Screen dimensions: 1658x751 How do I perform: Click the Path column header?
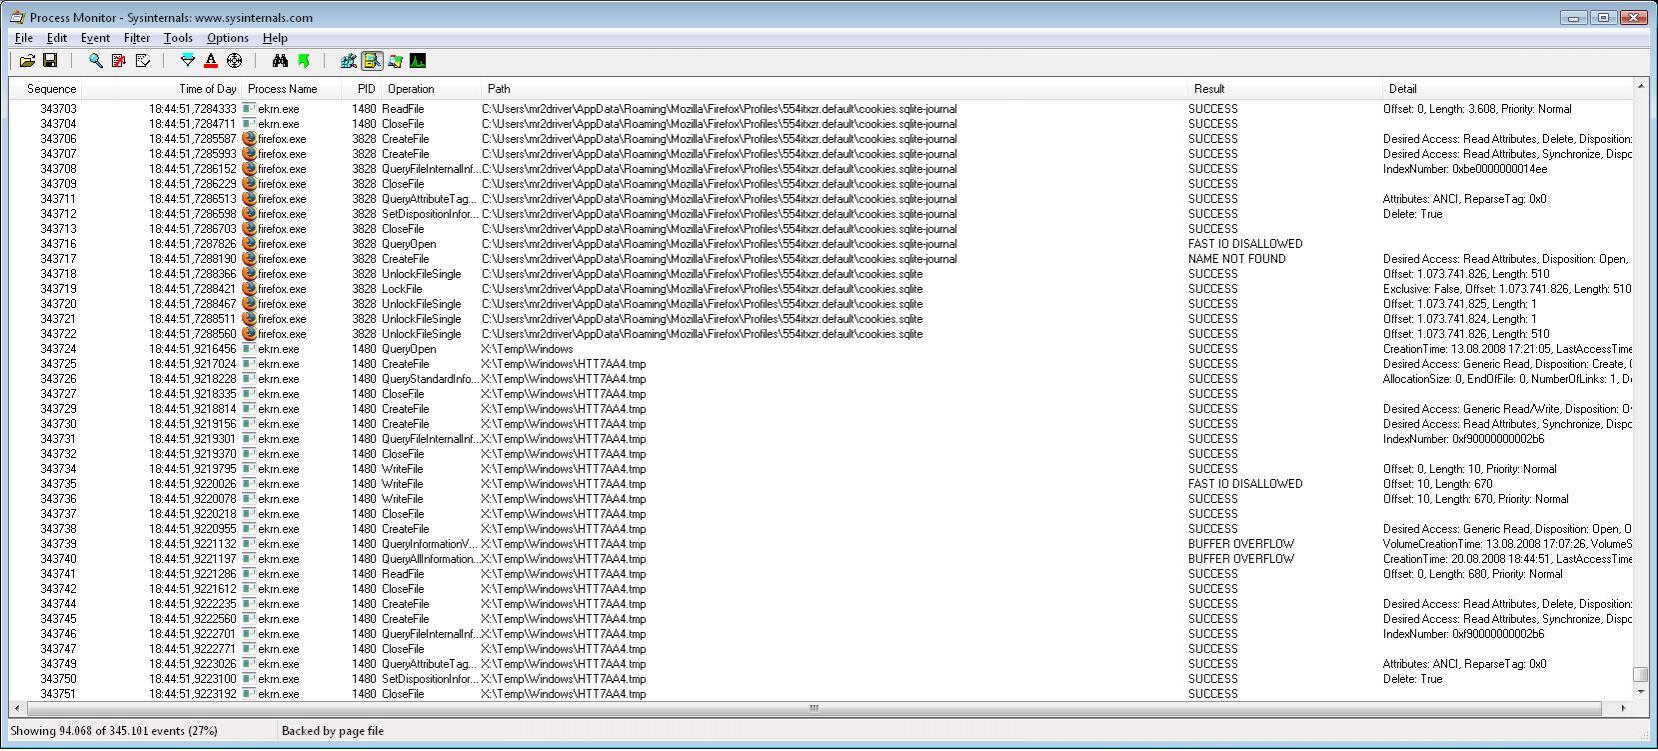(834, 89)
